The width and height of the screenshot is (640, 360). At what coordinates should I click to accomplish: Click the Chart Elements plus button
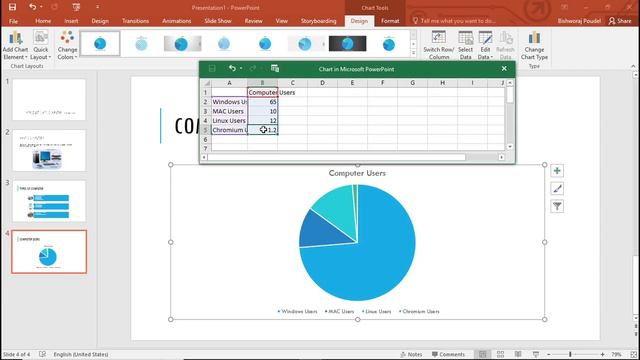tap(557, 171)
